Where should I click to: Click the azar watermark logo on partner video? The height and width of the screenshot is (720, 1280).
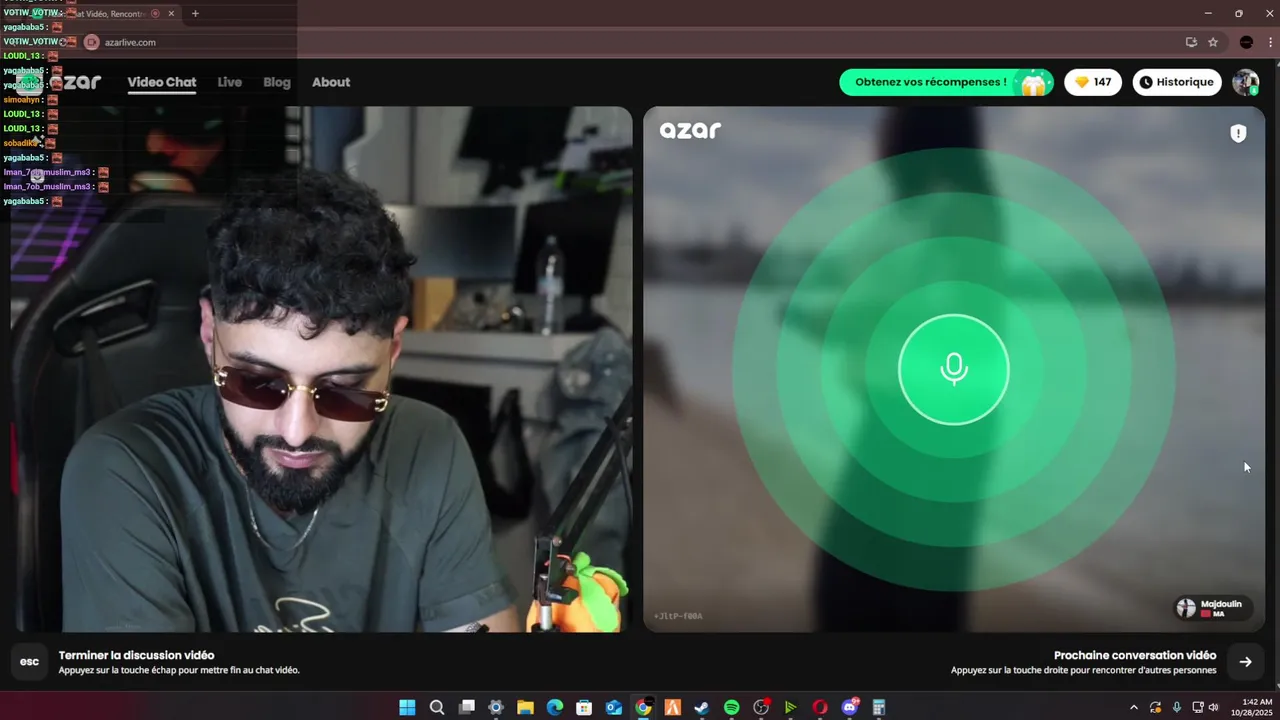pos(690,130)
